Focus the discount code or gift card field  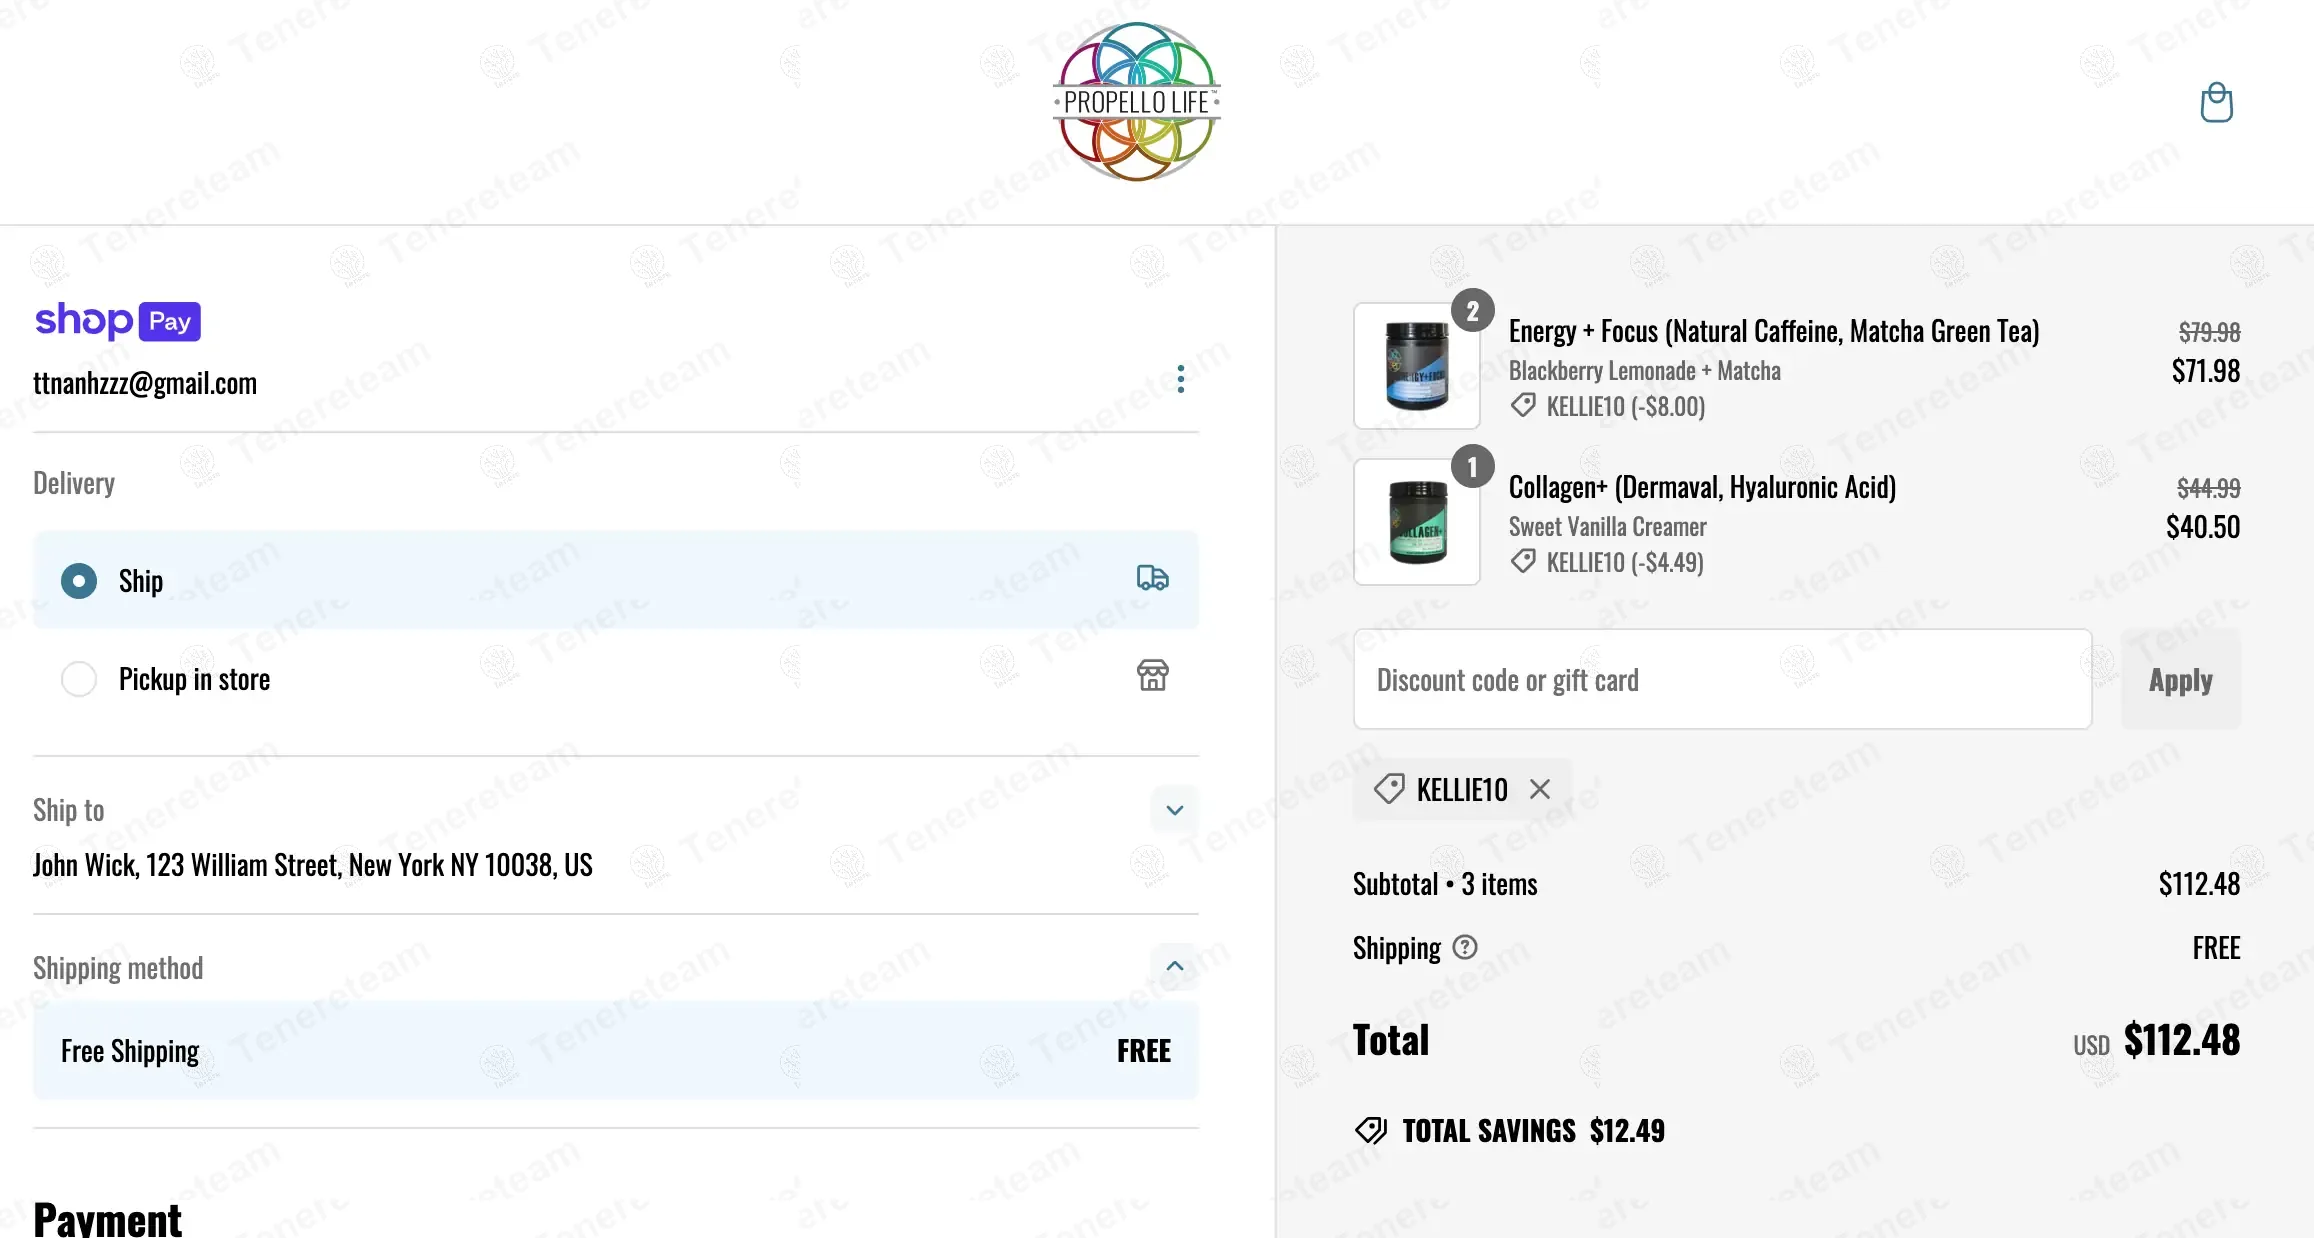tap(1722, 680)
